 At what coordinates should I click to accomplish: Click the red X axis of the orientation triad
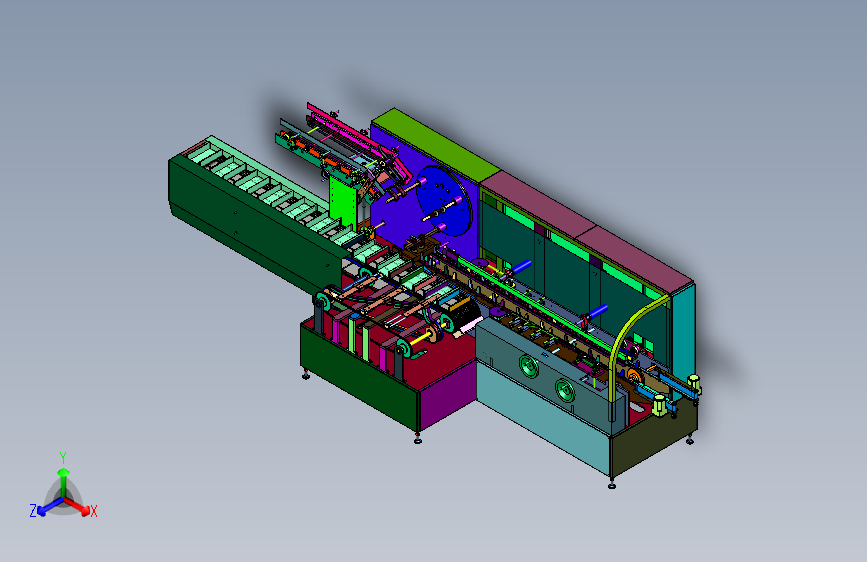pos(77,506)
